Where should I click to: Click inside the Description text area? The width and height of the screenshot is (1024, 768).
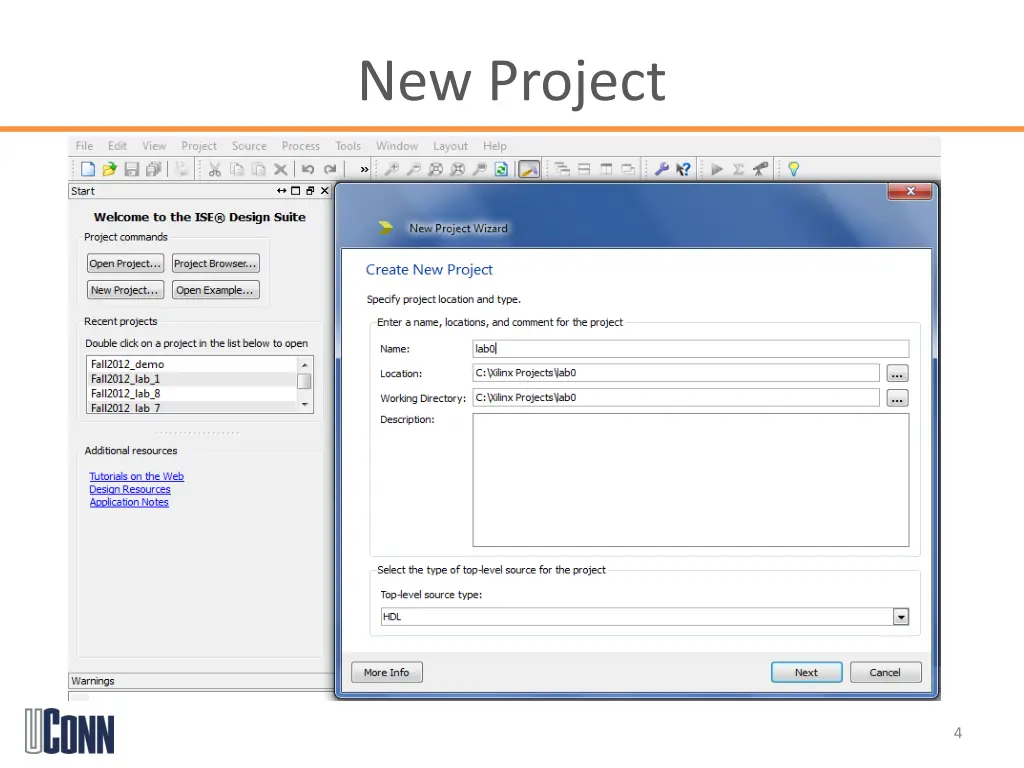click(x=690, y=480)
